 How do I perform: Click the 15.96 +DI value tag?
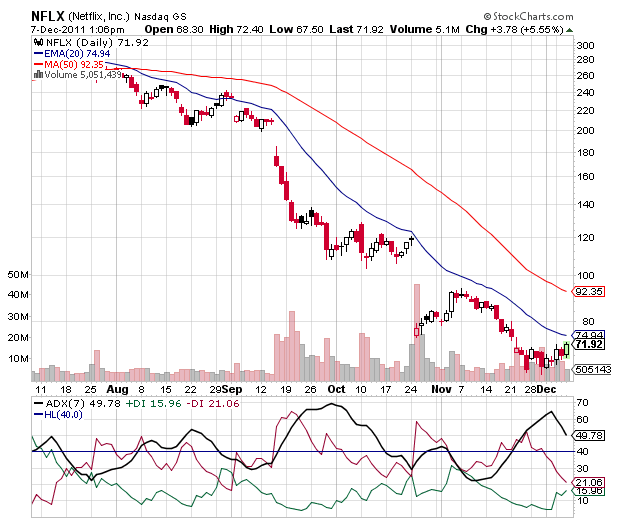(588, 491)
